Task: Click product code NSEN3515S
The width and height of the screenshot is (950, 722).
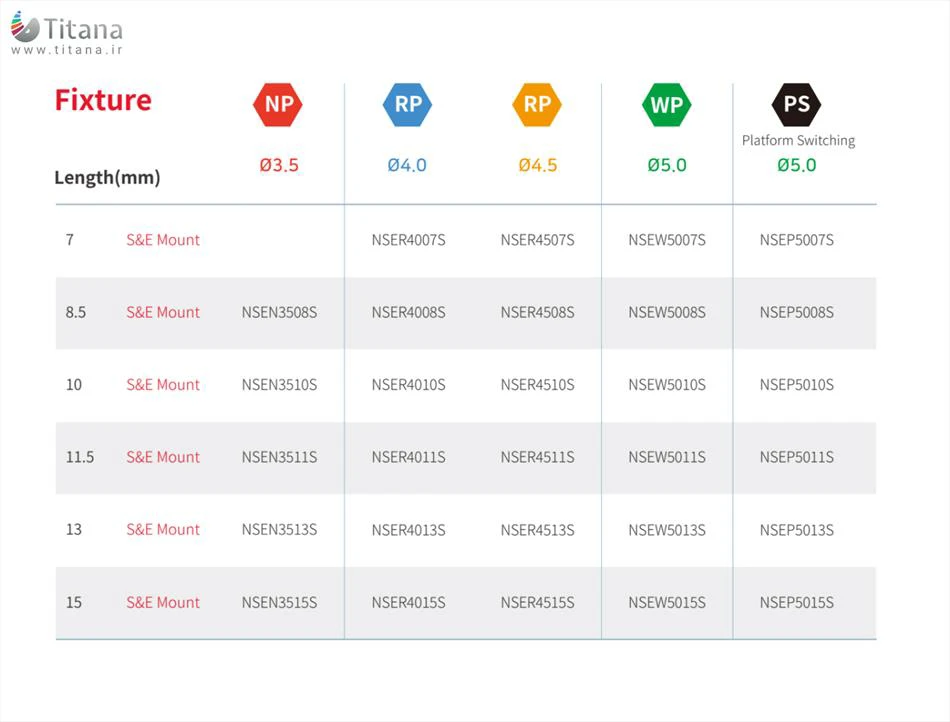Action: [x=279, y=602]
